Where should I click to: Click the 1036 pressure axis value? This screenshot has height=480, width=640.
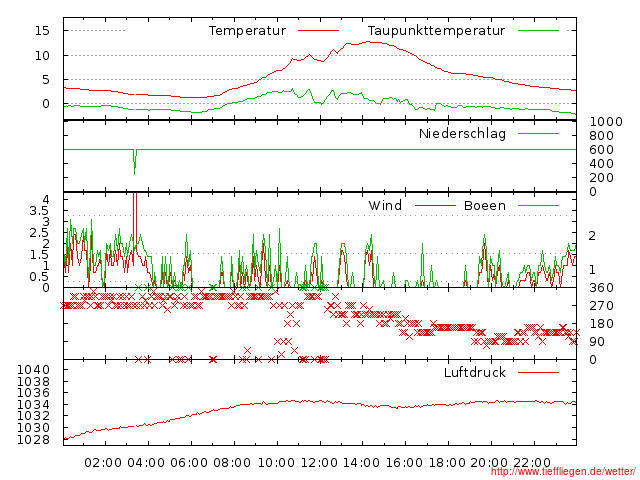33,393
